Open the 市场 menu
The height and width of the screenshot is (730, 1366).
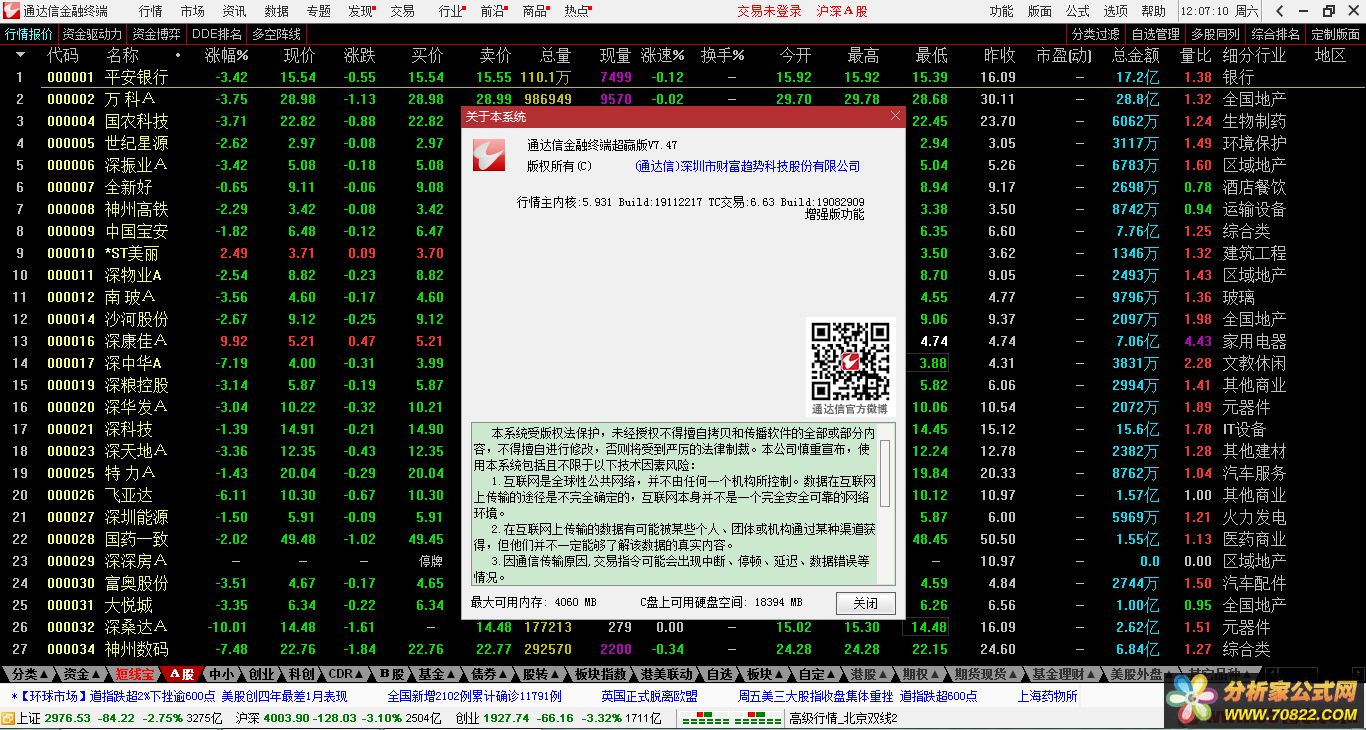[192, 11]
